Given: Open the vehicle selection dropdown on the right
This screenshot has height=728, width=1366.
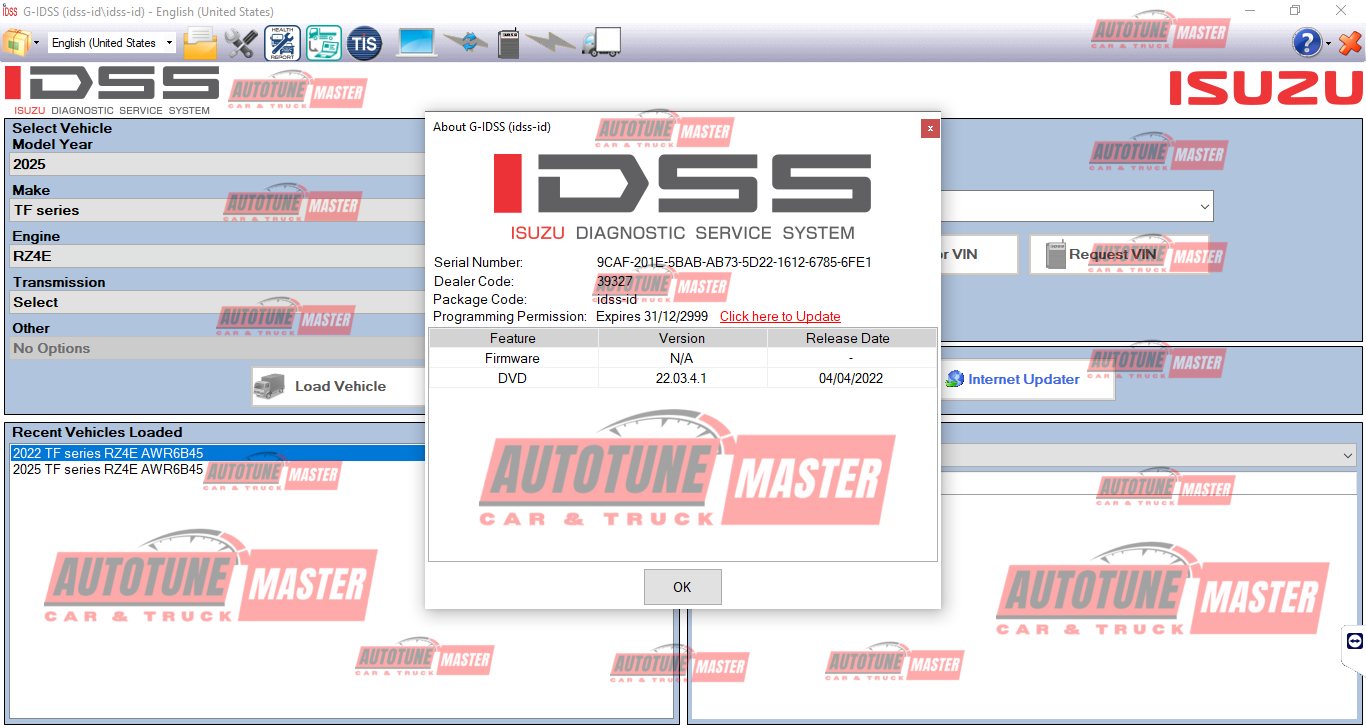Looking at the screenshot, I should pos(1203,206).
